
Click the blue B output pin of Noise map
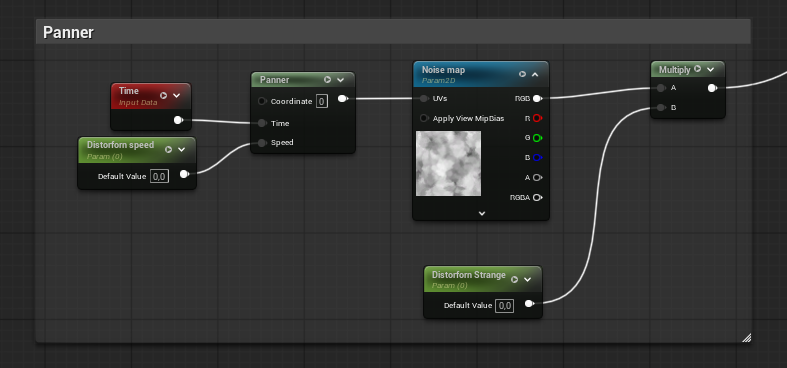coord(537,157)
